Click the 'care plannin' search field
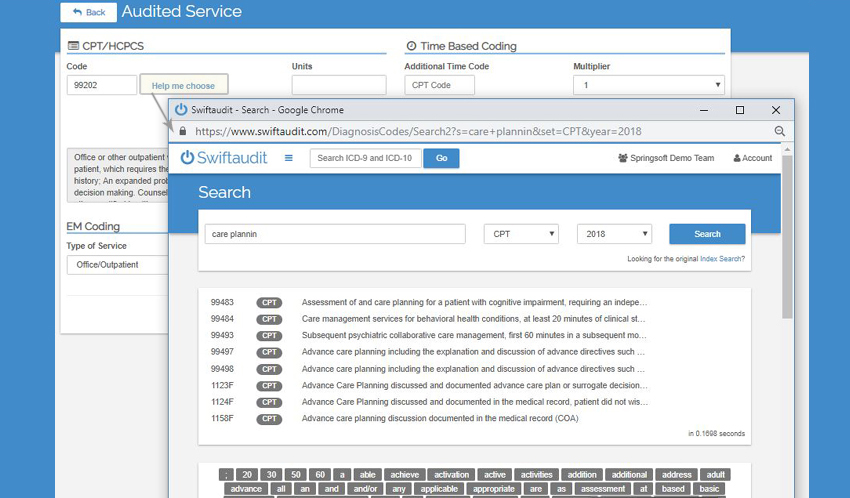The width and height of the screenshot is (850, 498). (335, 234)
